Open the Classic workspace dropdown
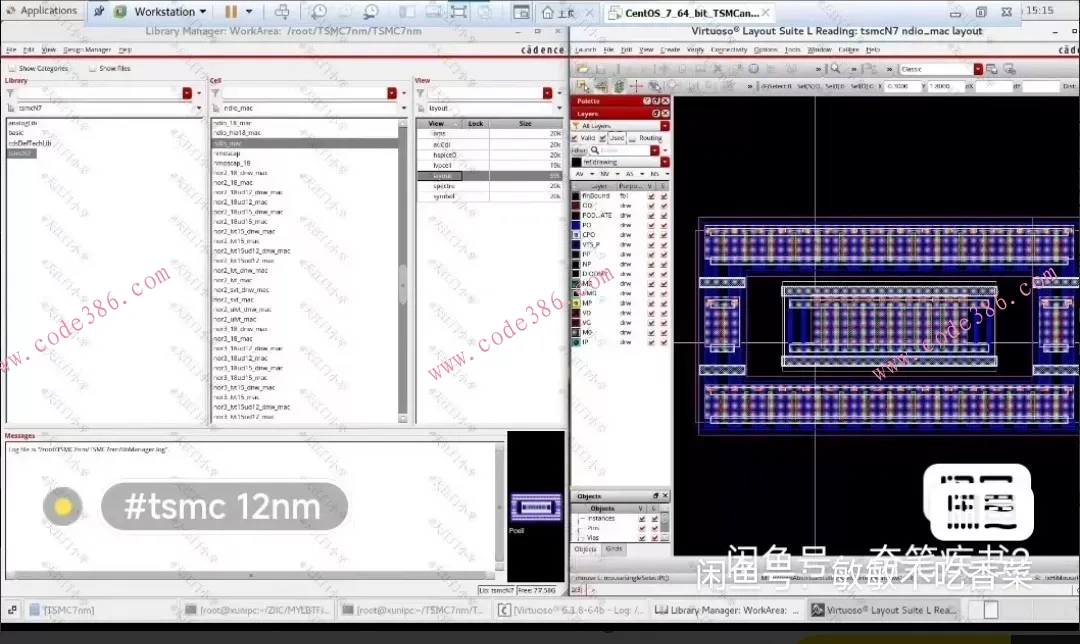Viewport: 1080px width, 644px height. point(978,69)
